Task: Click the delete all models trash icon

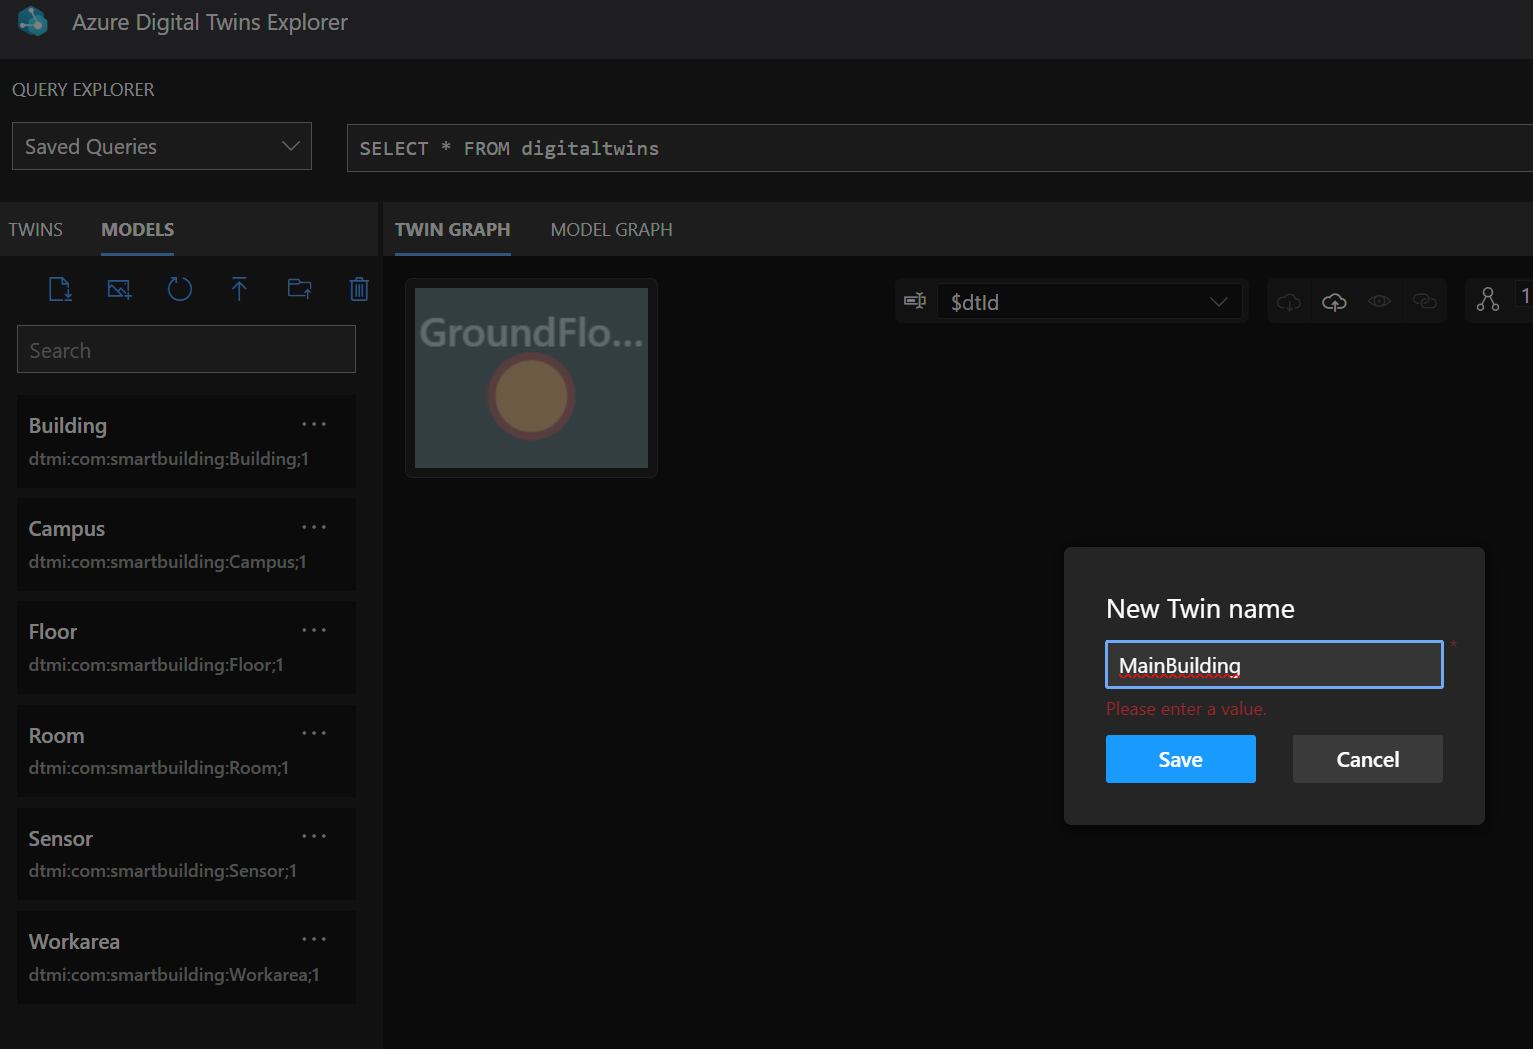Action: coord(359,290)
